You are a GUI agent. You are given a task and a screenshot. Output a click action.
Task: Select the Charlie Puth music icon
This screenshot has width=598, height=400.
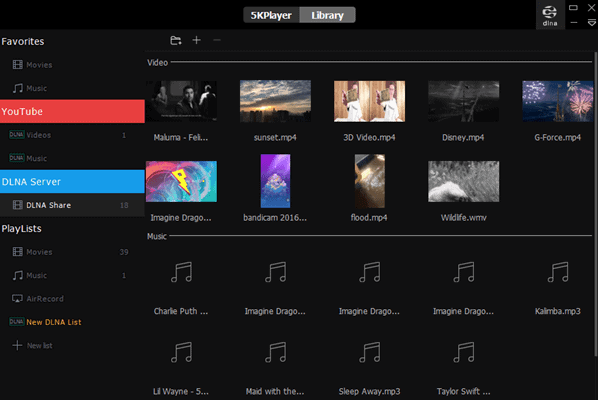tap(181, 272)
